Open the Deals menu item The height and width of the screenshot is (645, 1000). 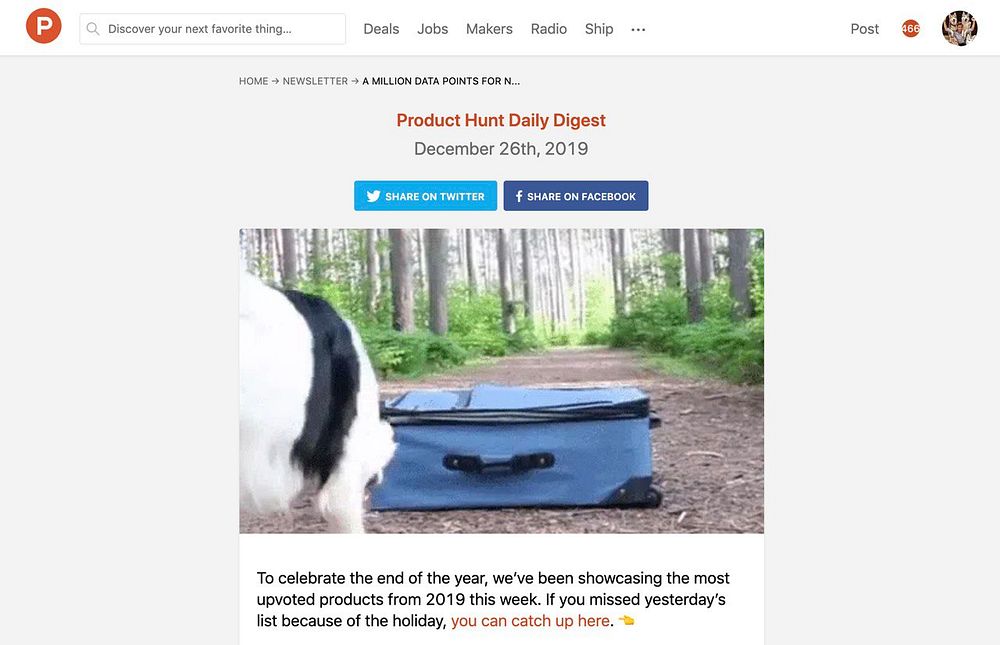point(381,29)
